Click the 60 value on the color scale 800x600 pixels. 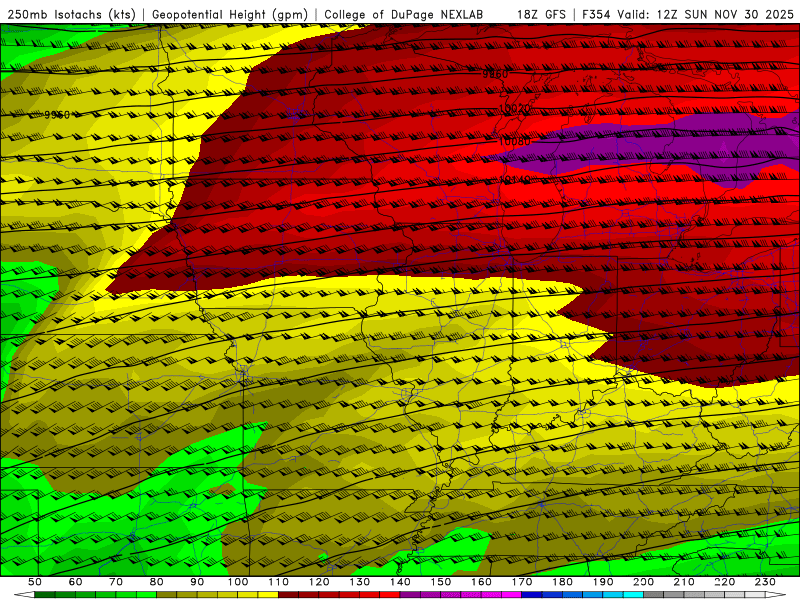click(75, 582)
